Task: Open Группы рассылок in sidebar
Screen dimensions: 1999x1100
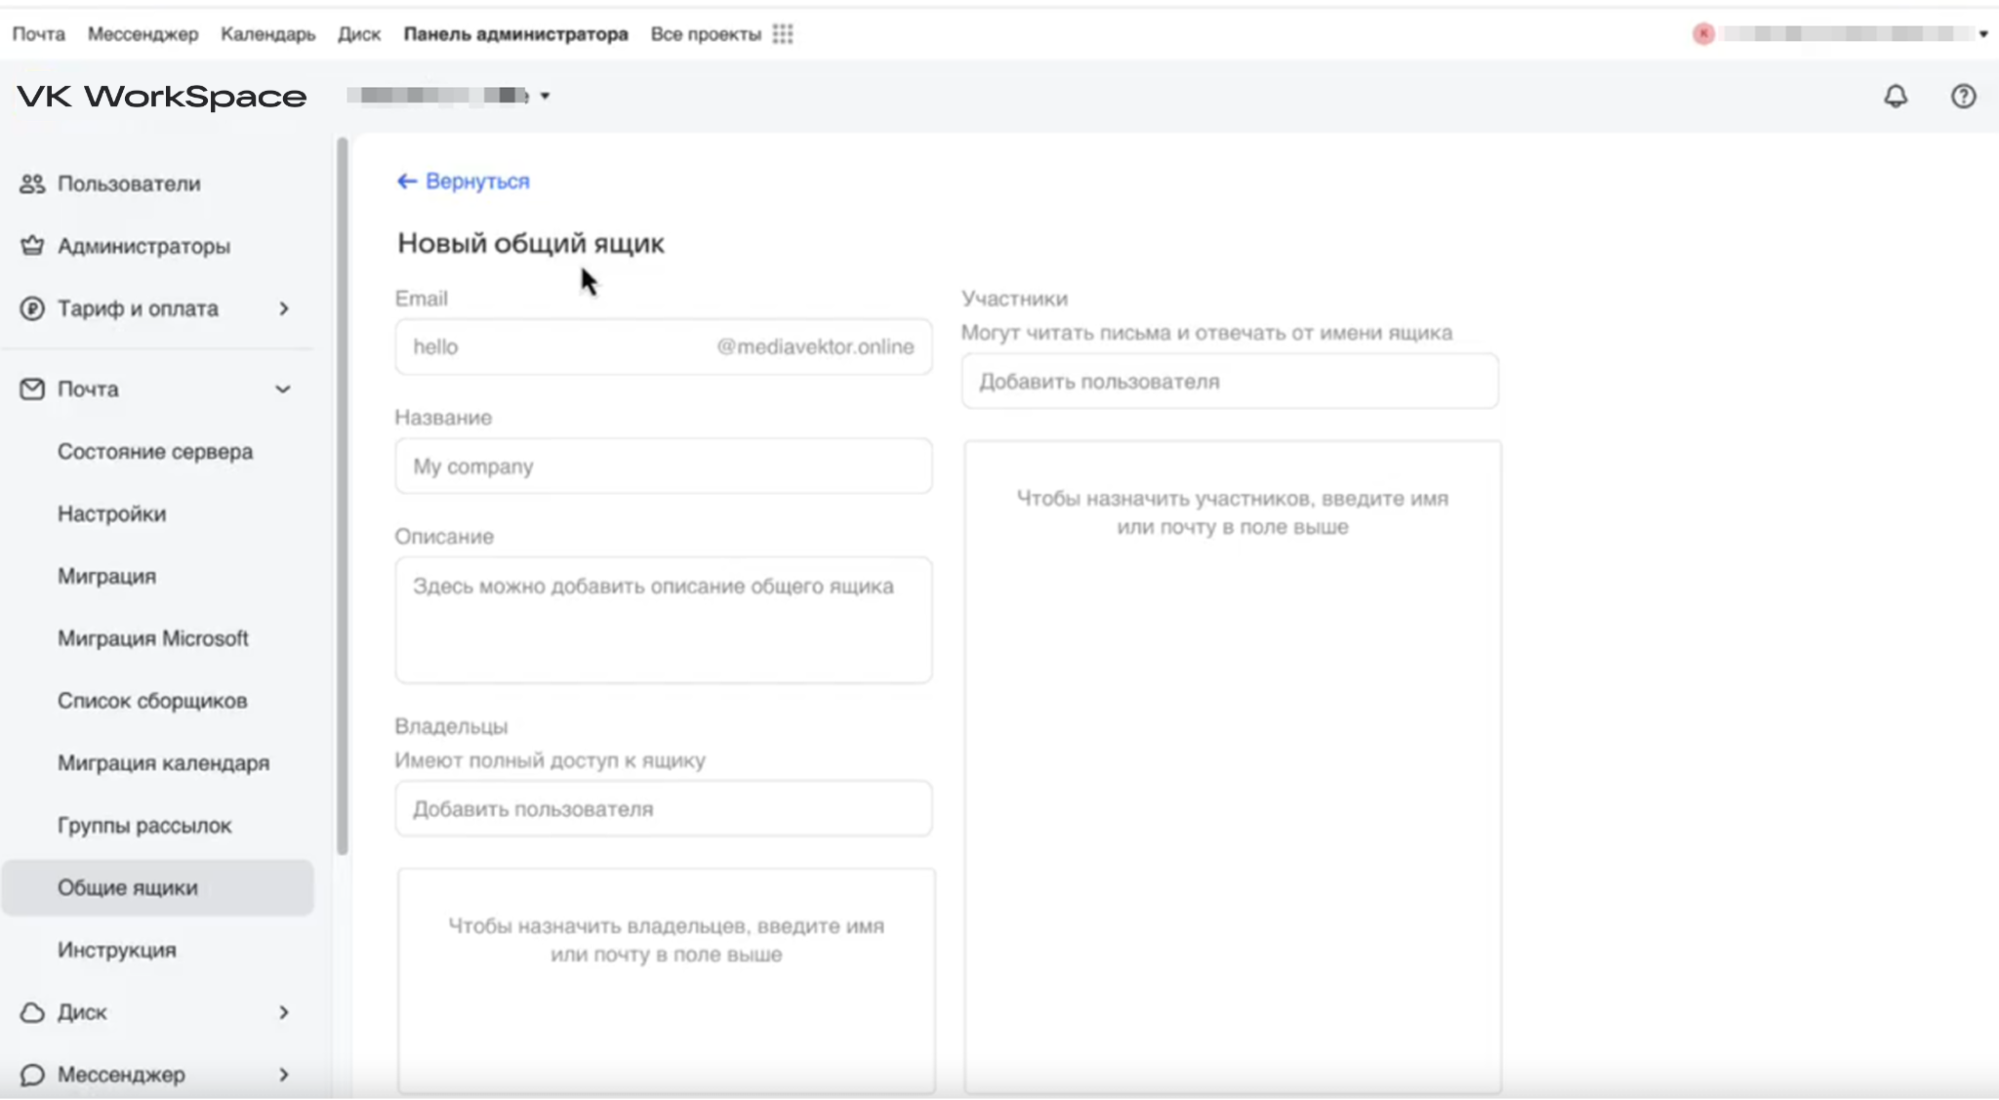Action: click(x=144, y=825)
